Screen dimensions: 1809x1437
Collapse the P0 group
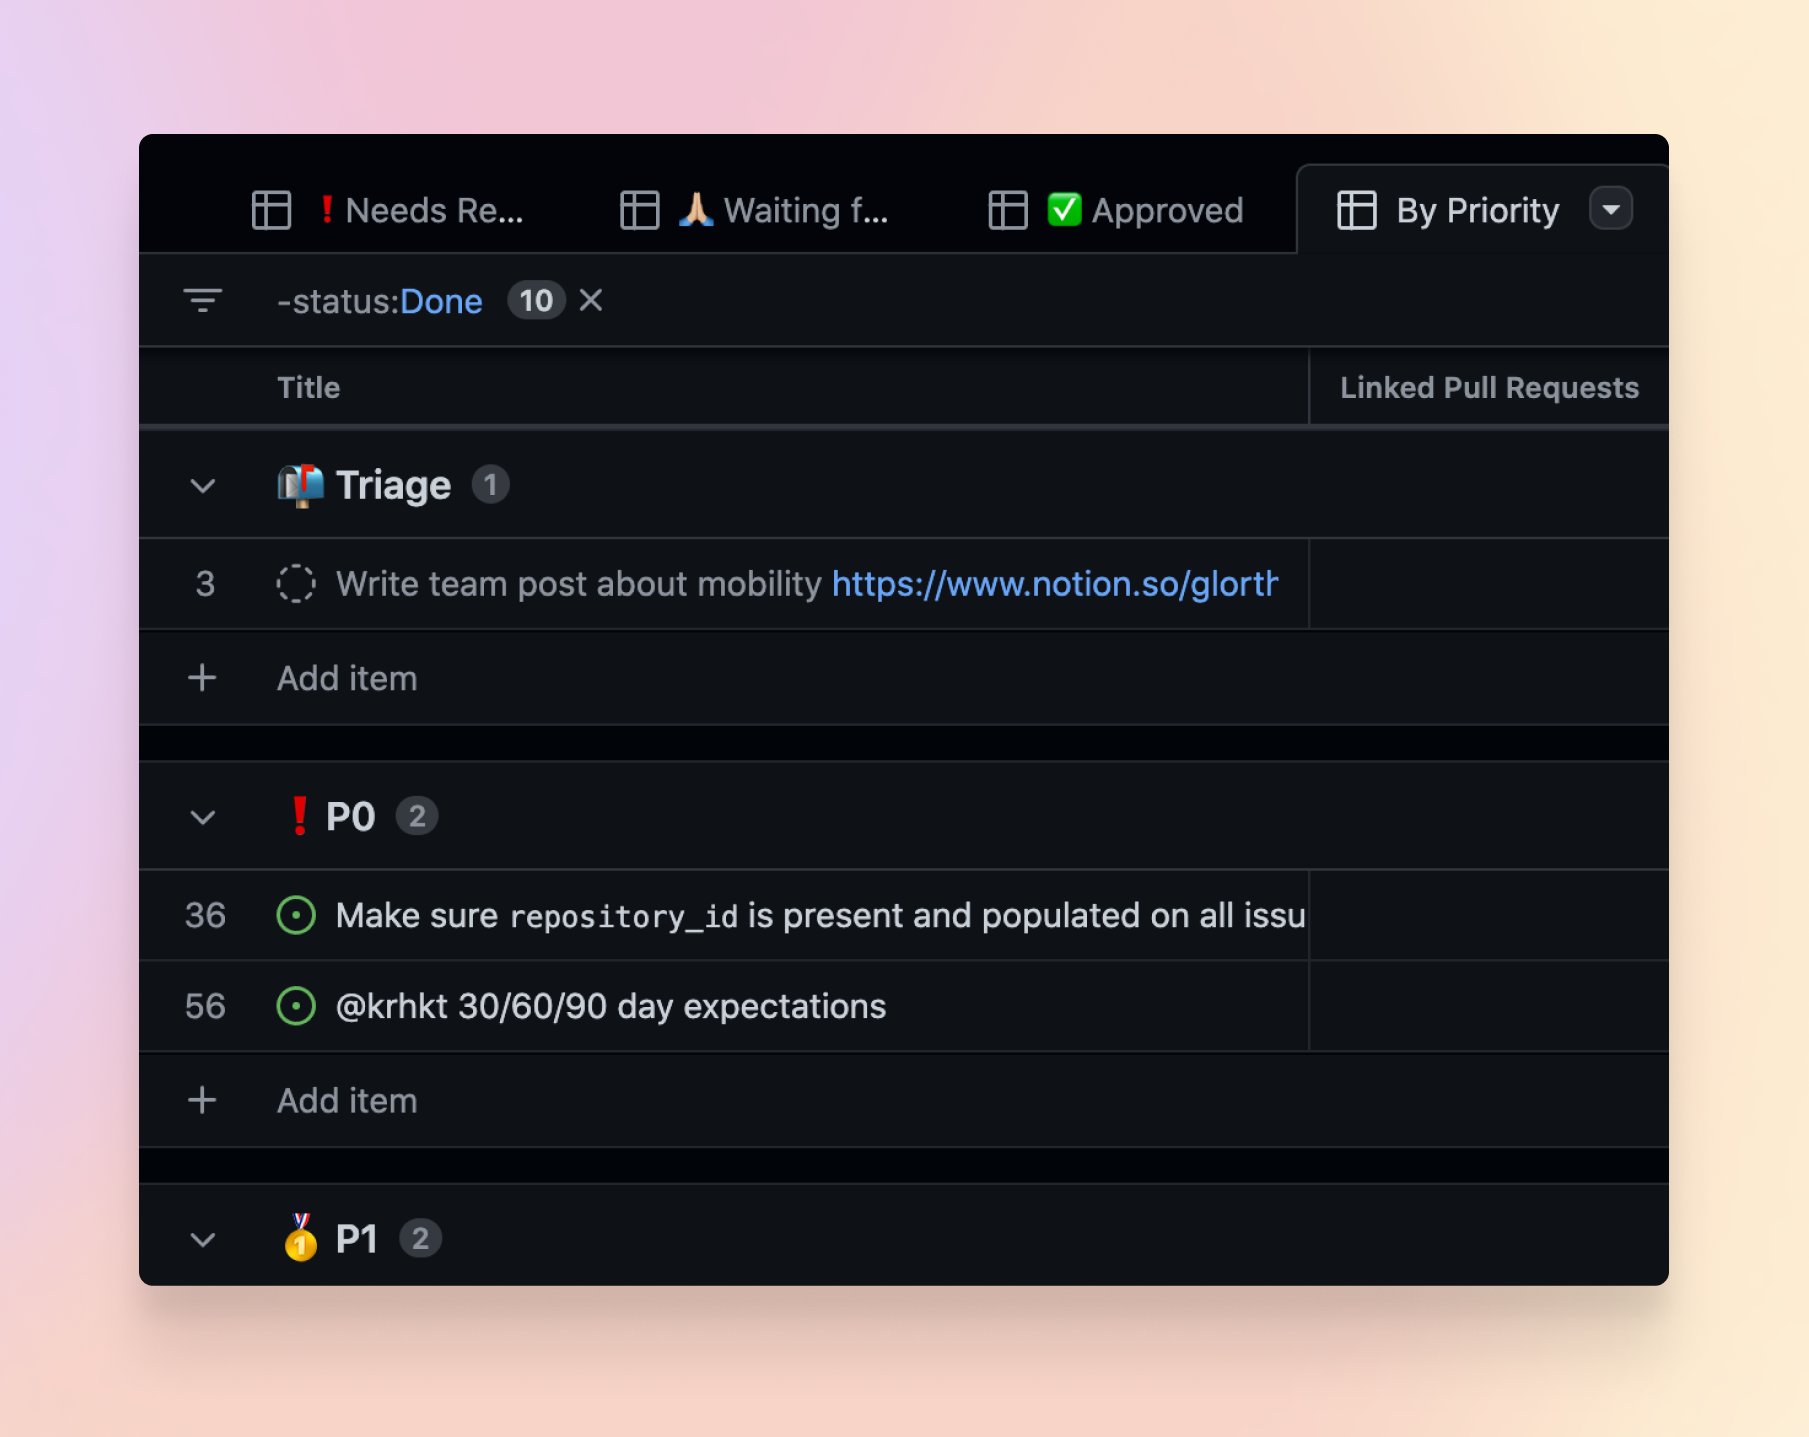203,817
